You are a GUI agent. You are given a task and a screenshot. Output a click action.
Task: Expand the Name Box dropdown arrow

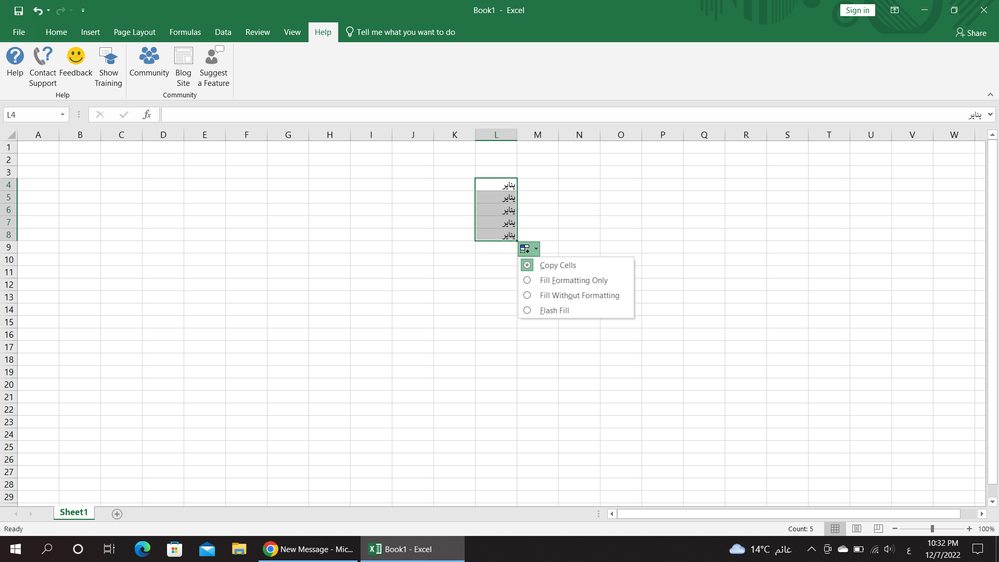(x=62, y=115)
